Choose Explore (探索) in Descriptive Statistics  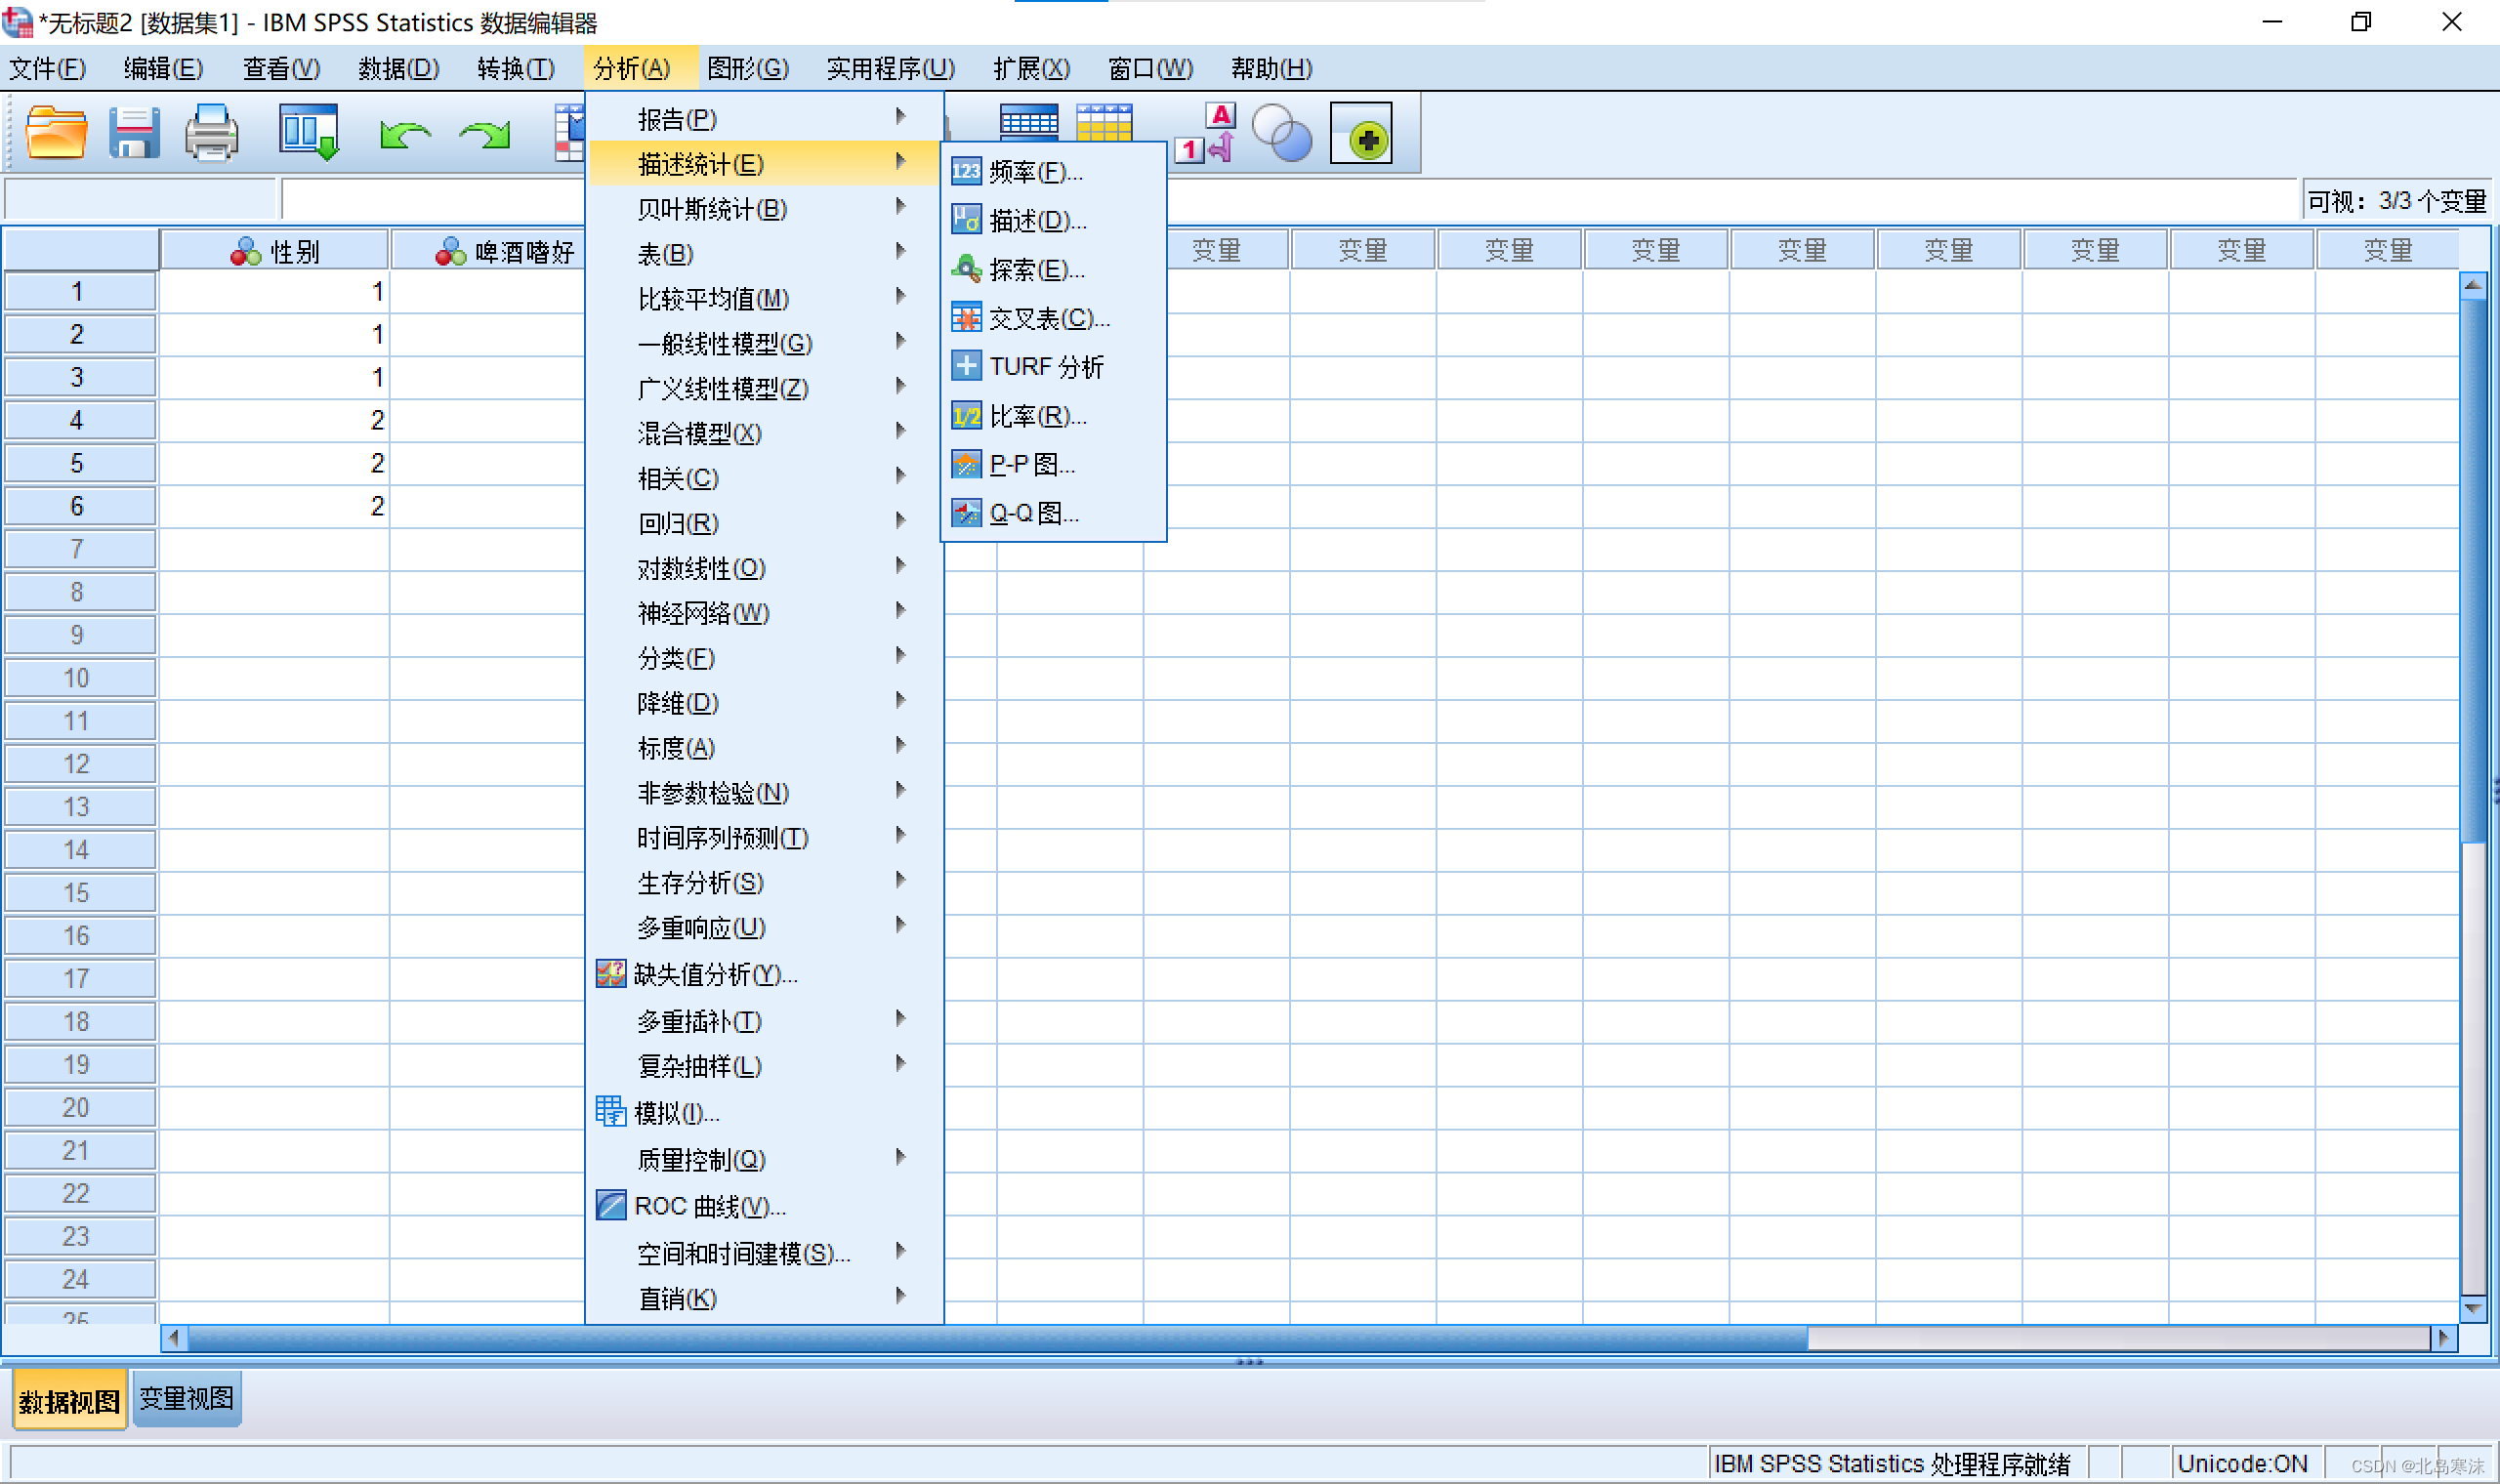[1036, 270]
